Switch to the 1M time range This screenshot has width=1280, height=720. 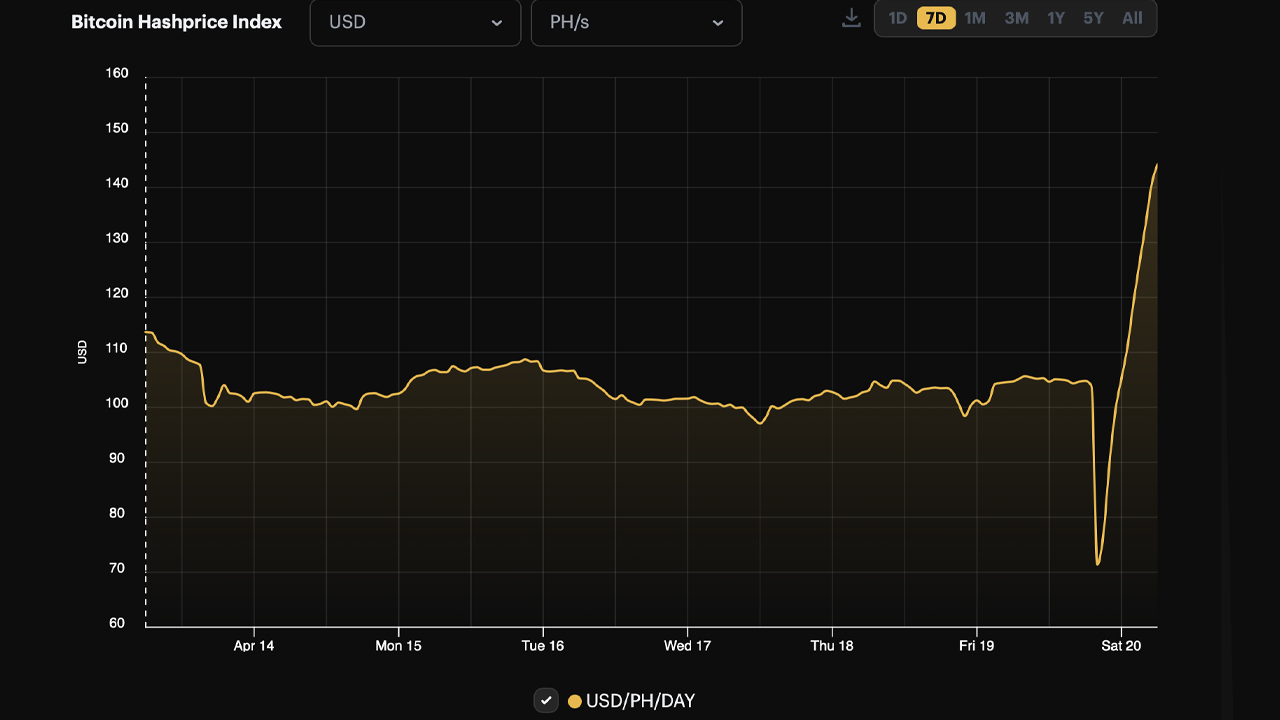974,17
